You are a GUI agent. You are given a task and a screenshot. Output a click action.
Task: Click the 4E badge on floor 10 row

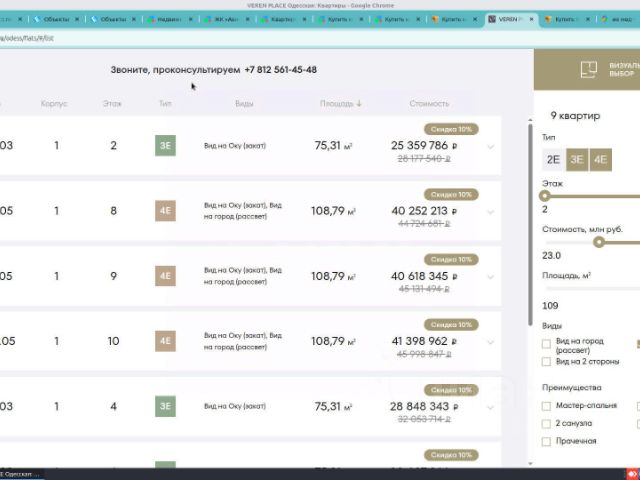click(165, 341)
